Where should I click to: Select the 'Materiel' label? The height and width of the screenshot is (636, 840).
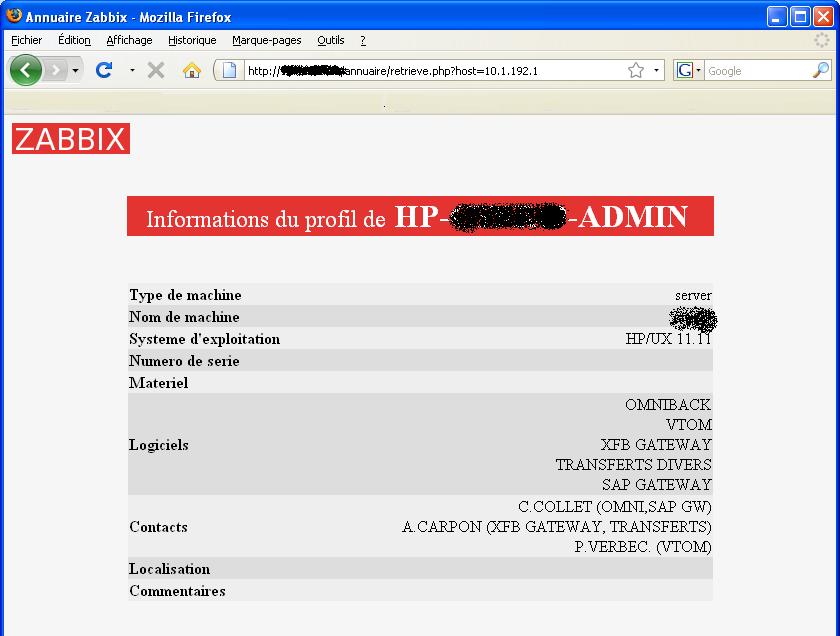(x=159, y=383)
